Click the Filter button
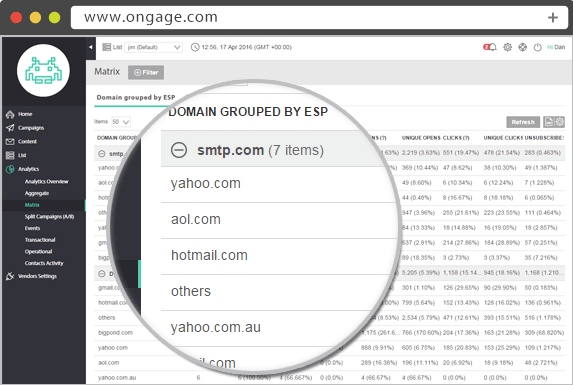 coord(146,72)
